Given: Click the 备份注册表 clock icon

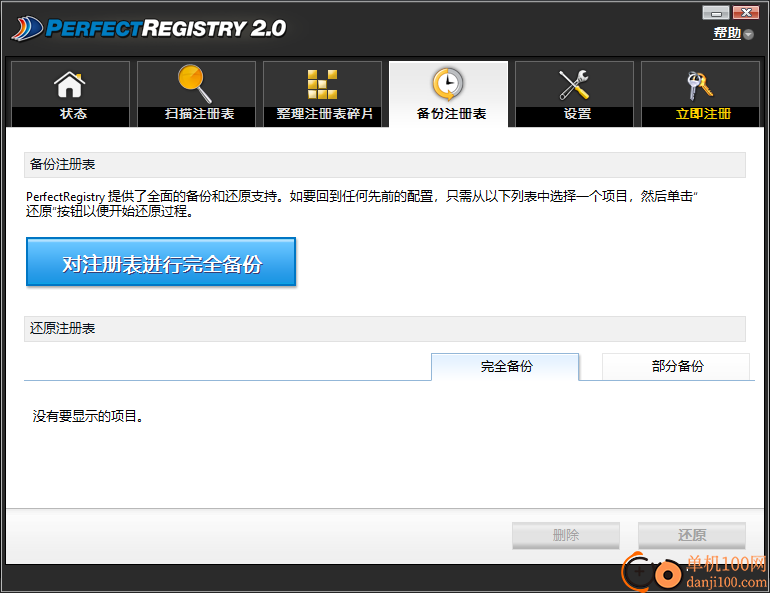Looking at the screenshot, I should (448, 84).
